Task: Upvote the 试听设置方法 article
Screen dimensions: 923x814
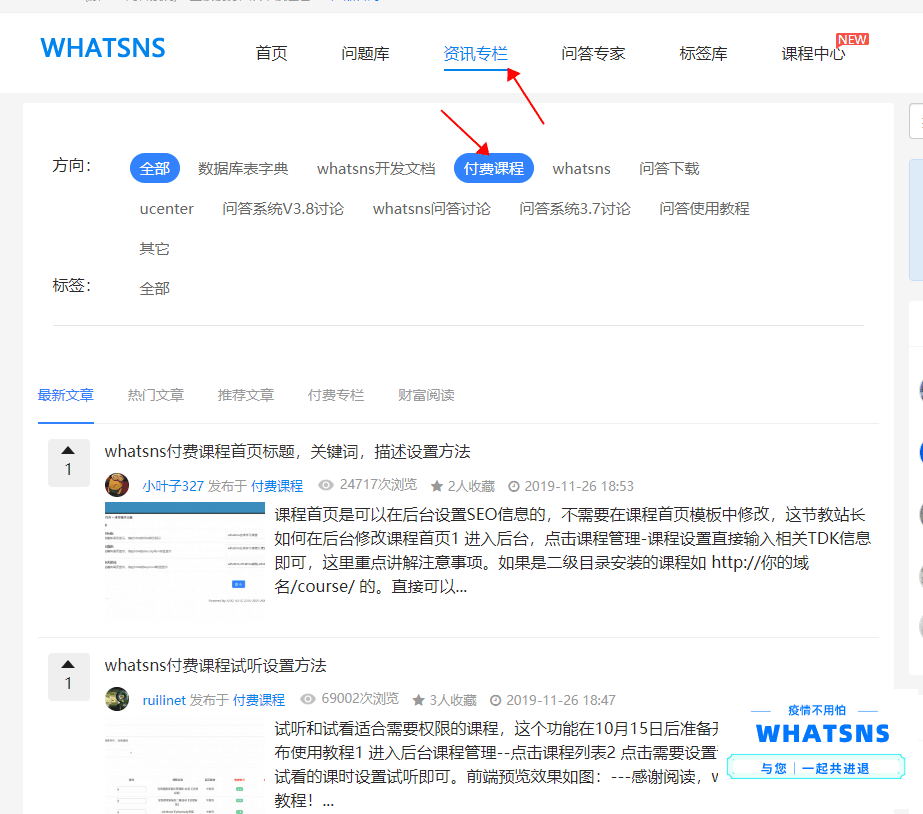Action: tap(68, 665)
